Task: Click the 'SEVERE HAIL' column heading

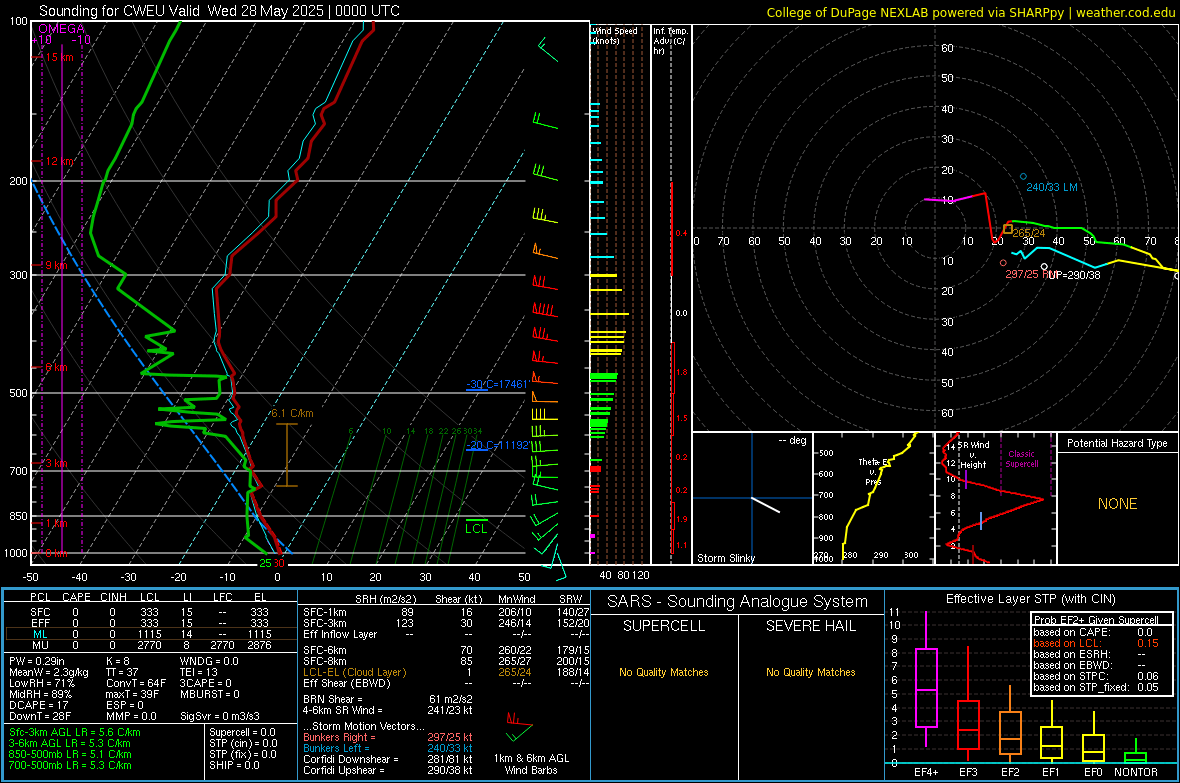Action: (810, 626)
